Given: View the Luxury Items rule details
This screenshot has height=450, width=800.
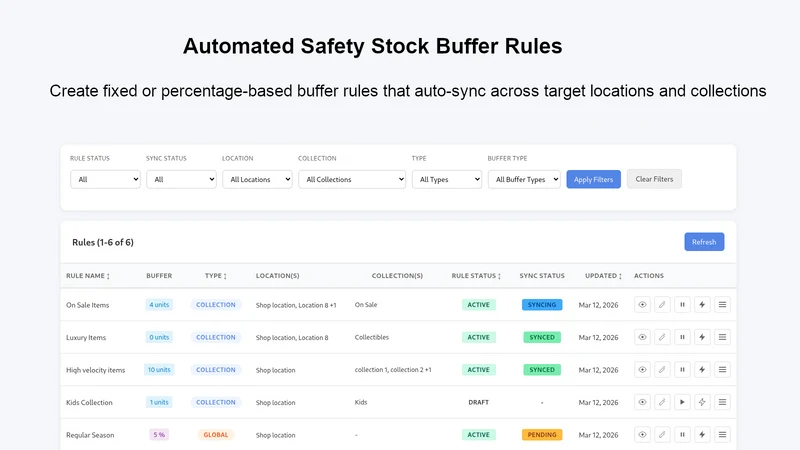Looking at the screenshot, I should coord(642,337).
